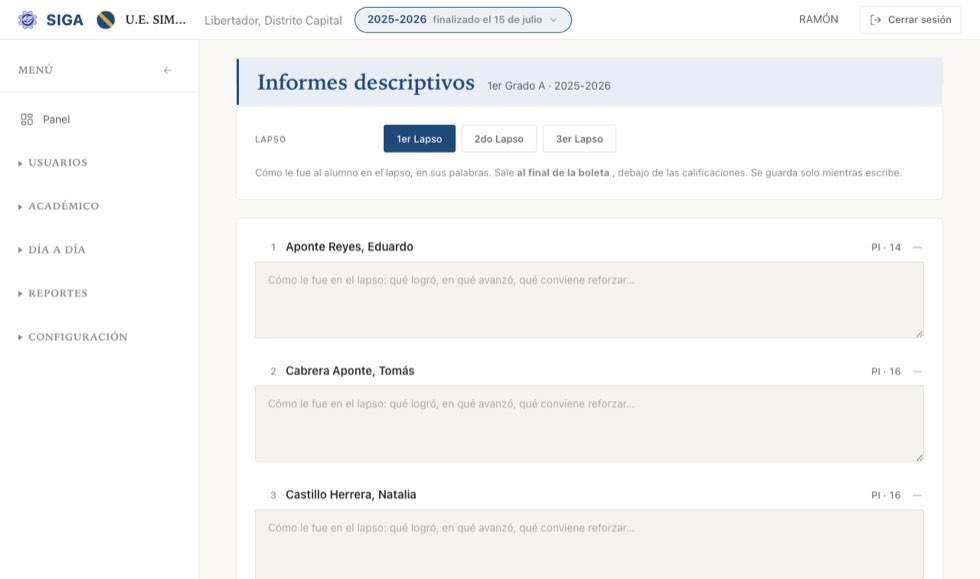Focus the report textarea for Castillo Herrera, Natalia
Viewport: 980px width, 579px height.
click(589, 544)
